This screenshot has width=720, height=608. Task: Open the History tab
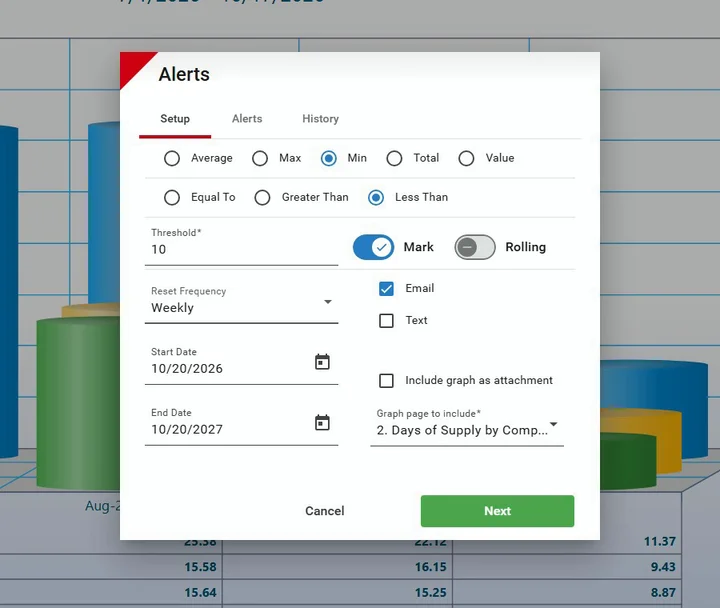click(321, 119)
